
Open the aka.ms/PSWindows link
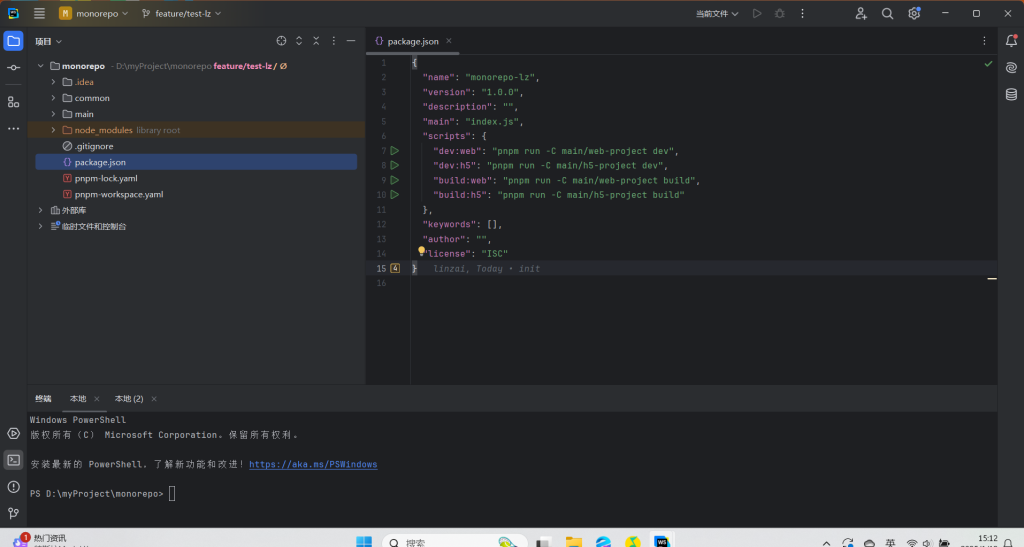tap(313, 464)
